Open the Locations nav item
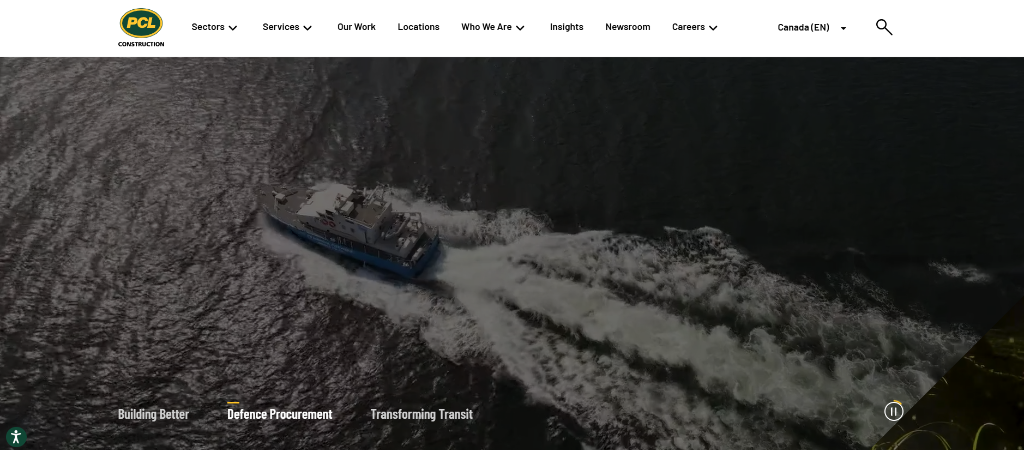Viewport: 1024px width, 450px height. pos(418,27)
